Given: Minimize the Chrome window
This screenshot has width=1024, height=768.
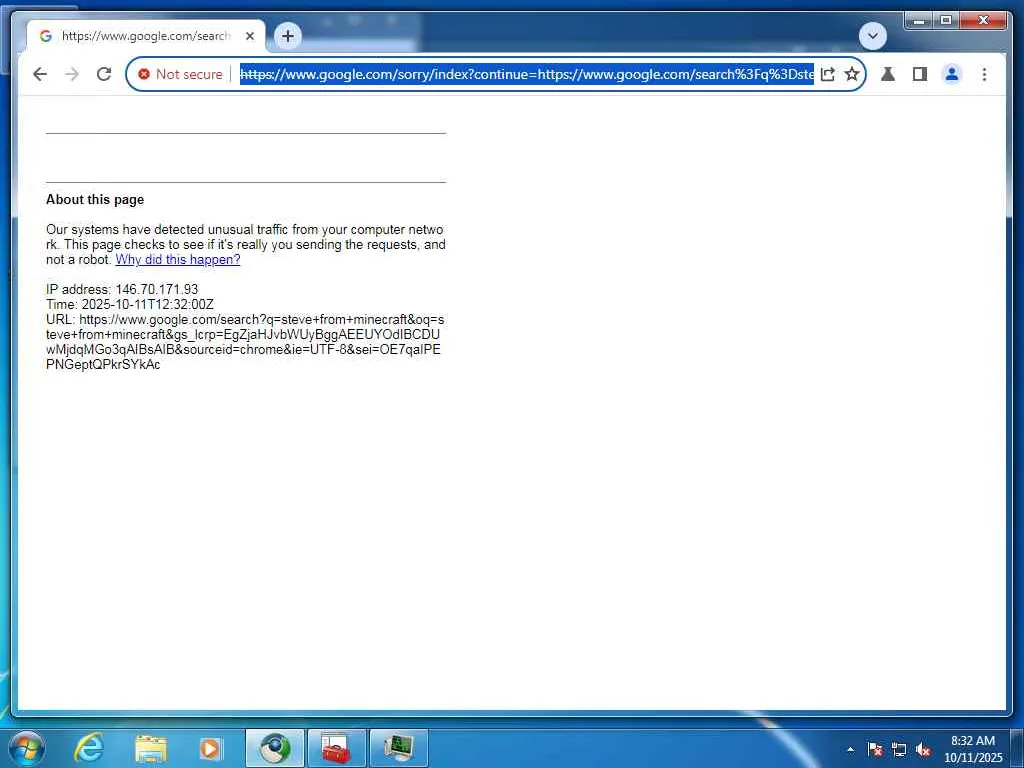Looking at the screenshot, I should [x=919, y=21].
